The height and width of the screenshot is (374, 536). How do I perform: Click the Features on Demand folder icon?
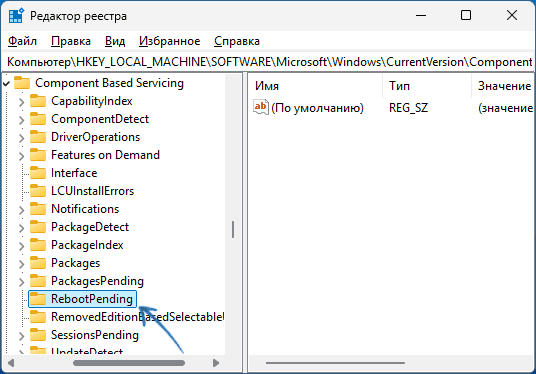pos(38,155)
